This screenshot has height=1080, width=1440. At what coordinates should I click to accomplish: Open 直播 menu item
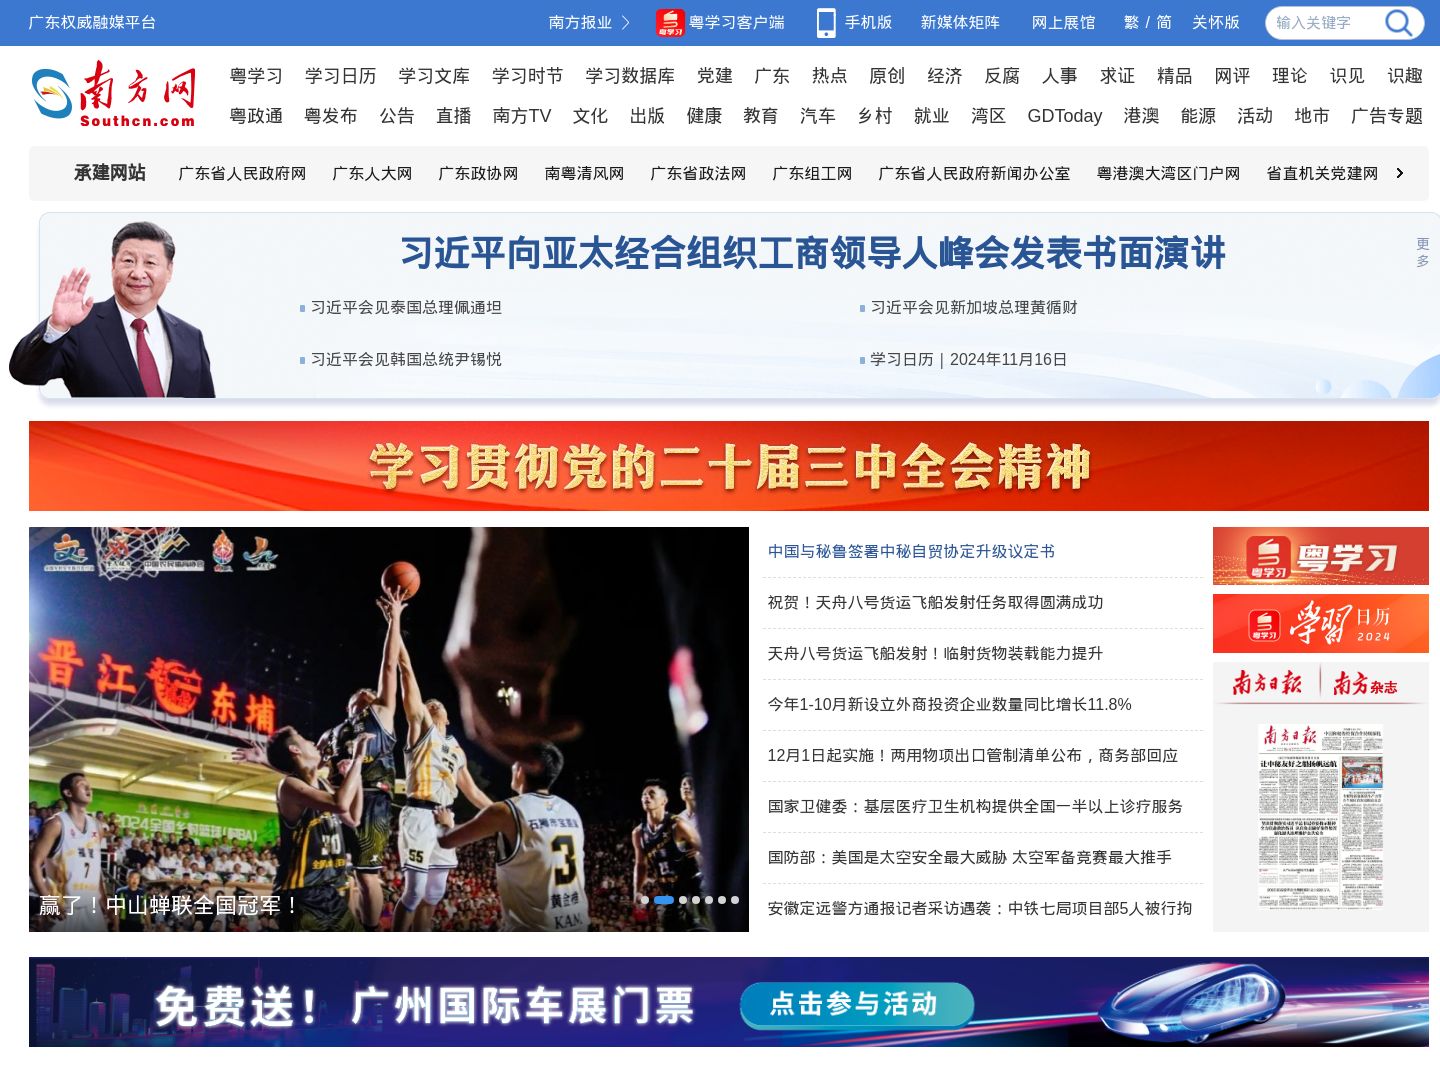pyautogui.click(x=453, y=116)
